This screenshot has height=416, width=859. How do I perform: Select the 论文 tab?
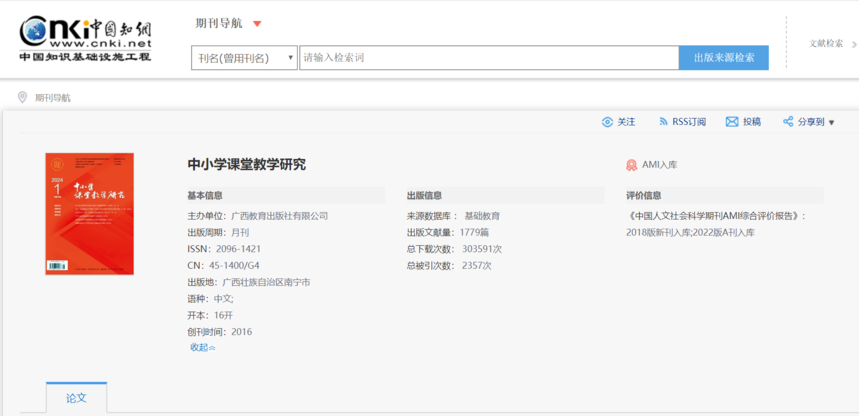pos(77,398)
